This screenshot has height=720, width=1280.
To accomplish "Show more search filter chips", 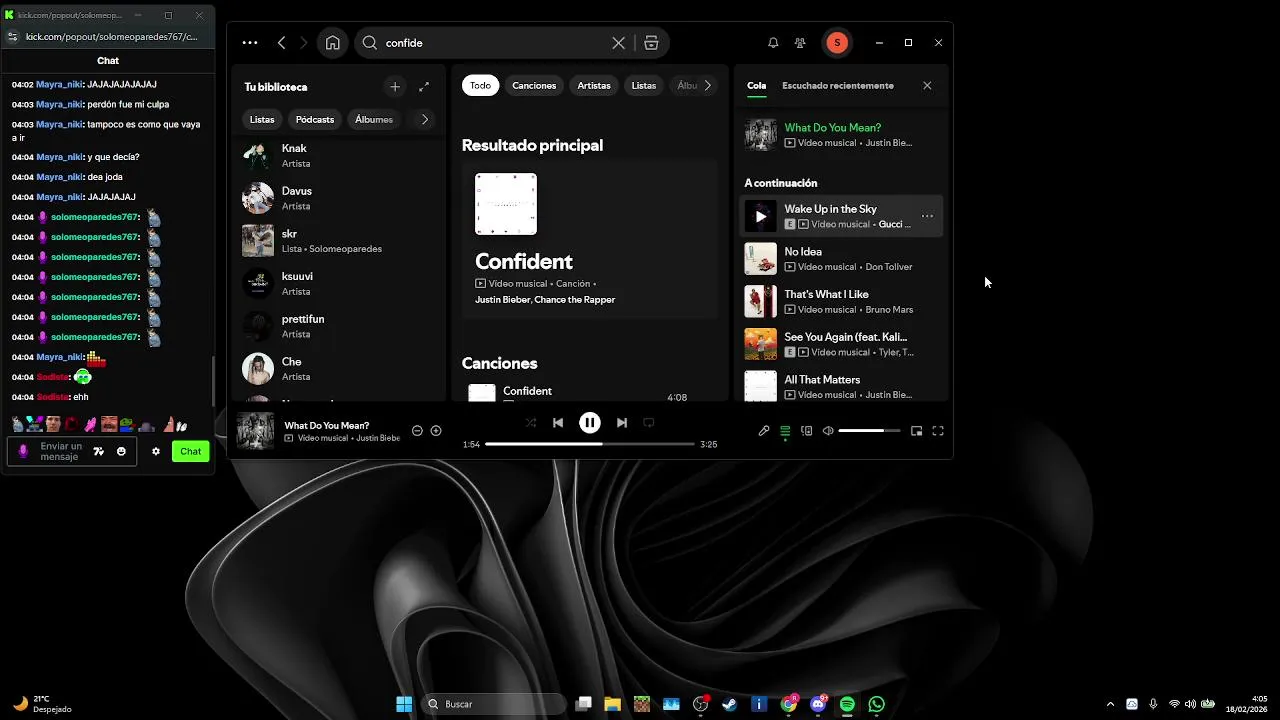I will pos(708,86).
